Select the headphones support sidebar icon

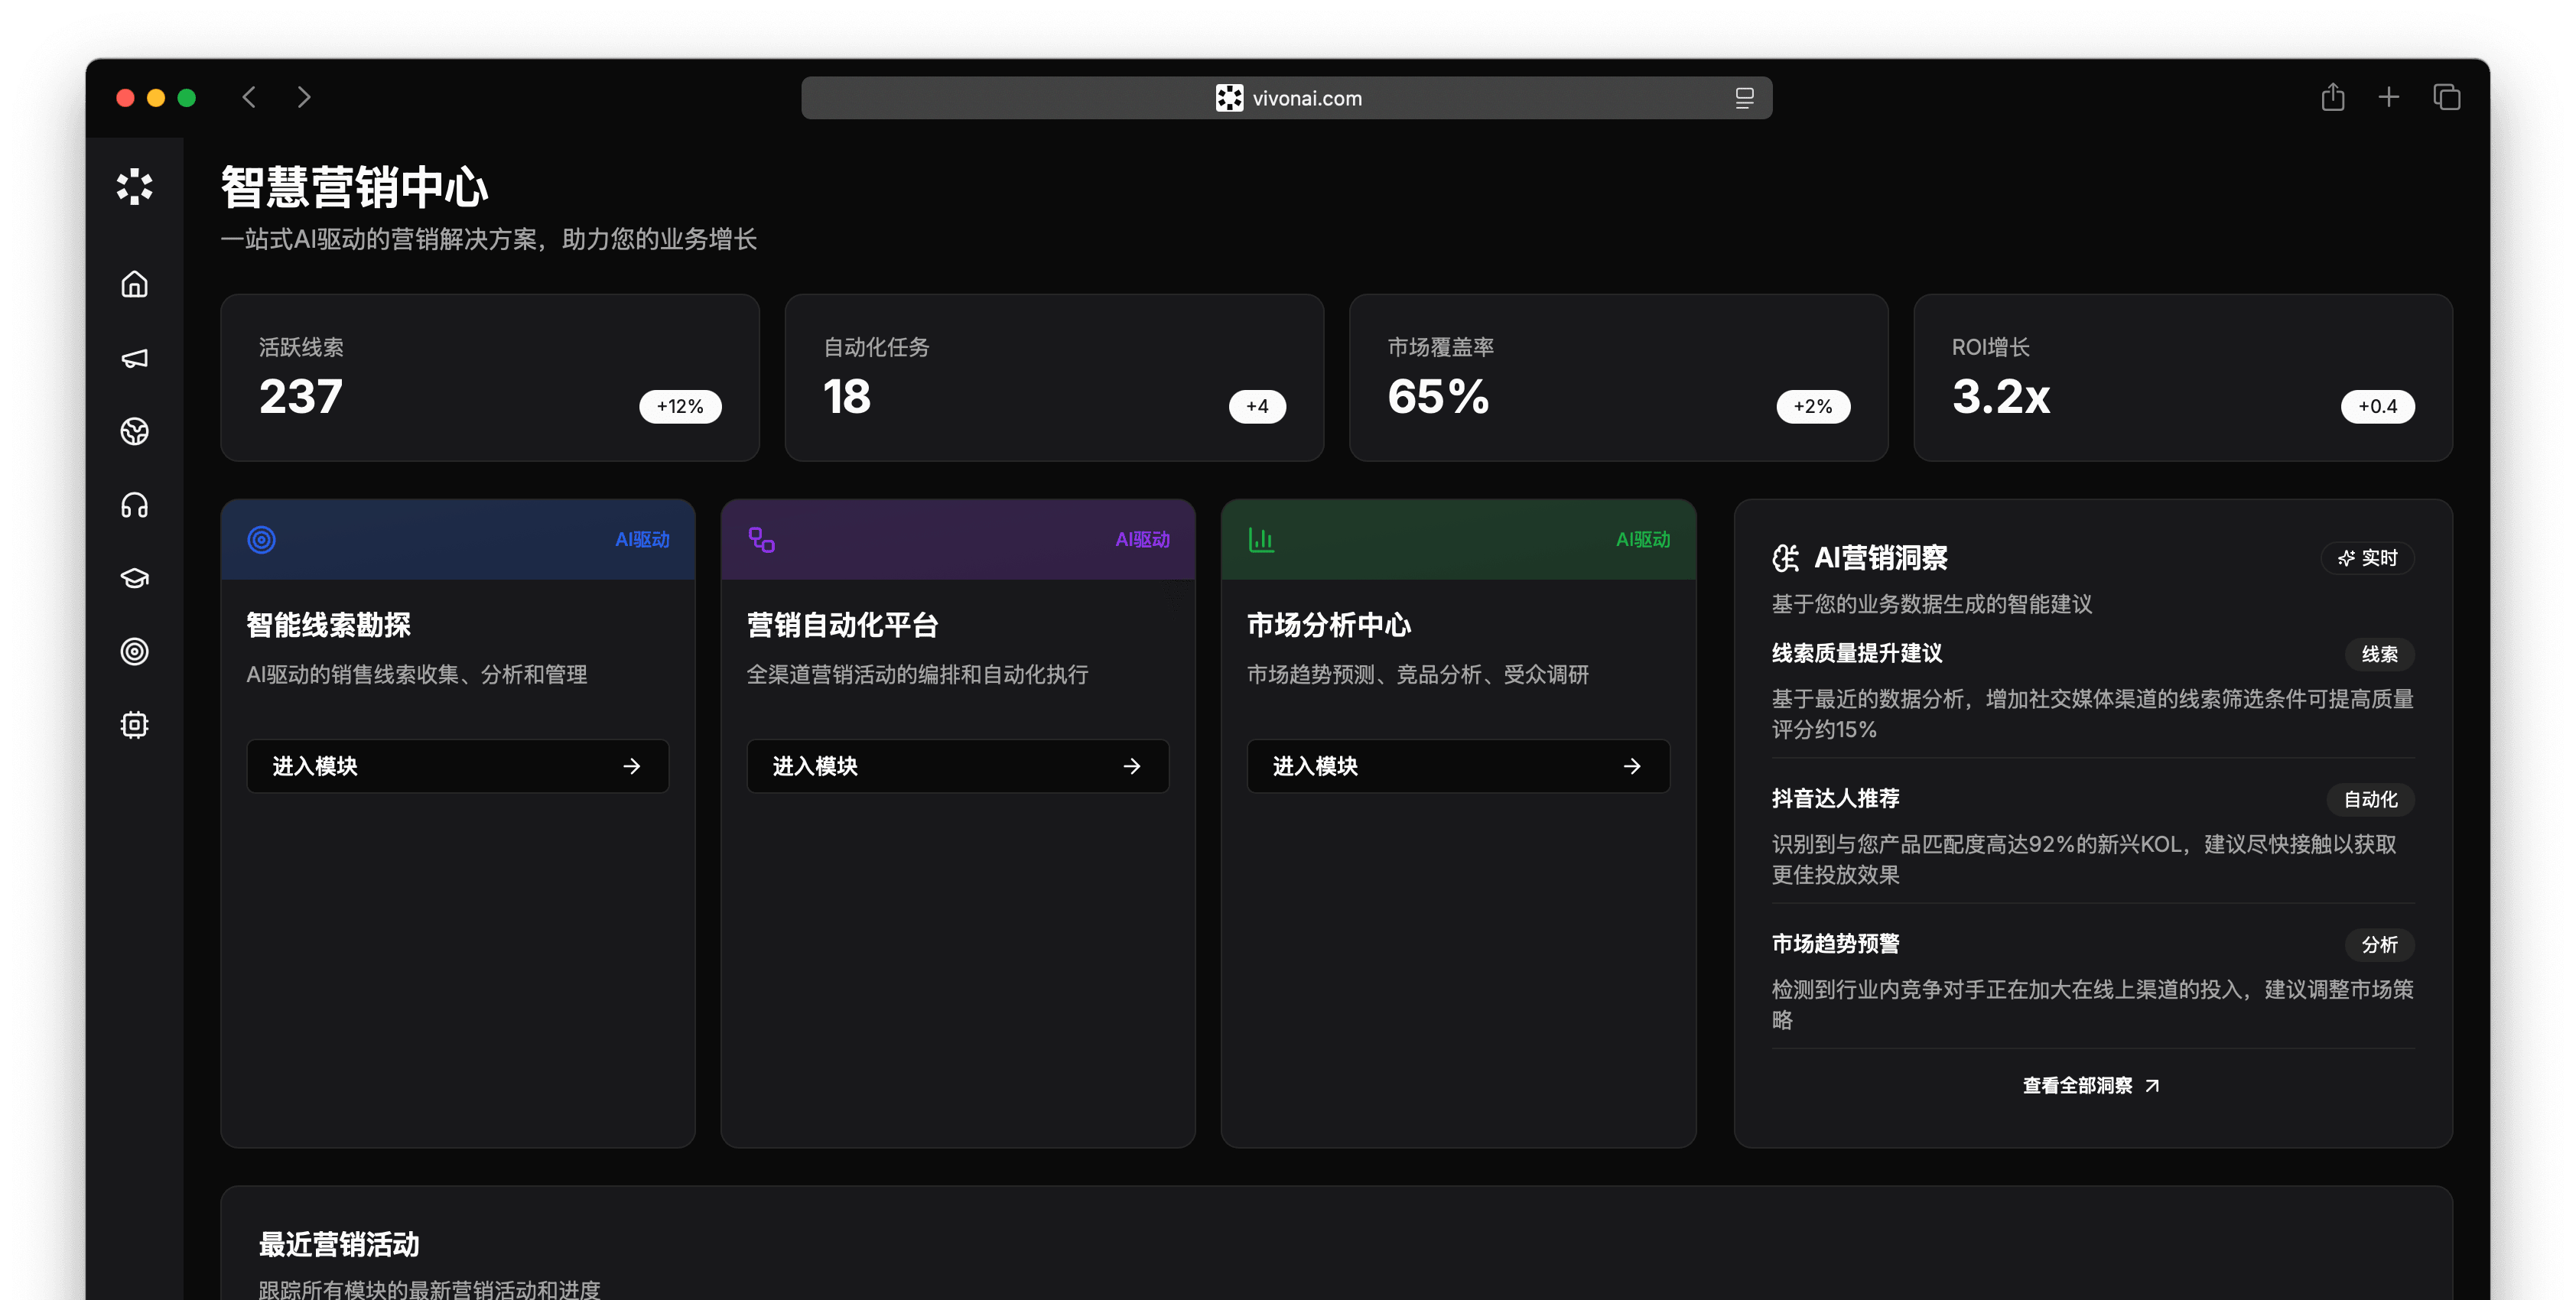pyautogui.click(x=134, y=505)
